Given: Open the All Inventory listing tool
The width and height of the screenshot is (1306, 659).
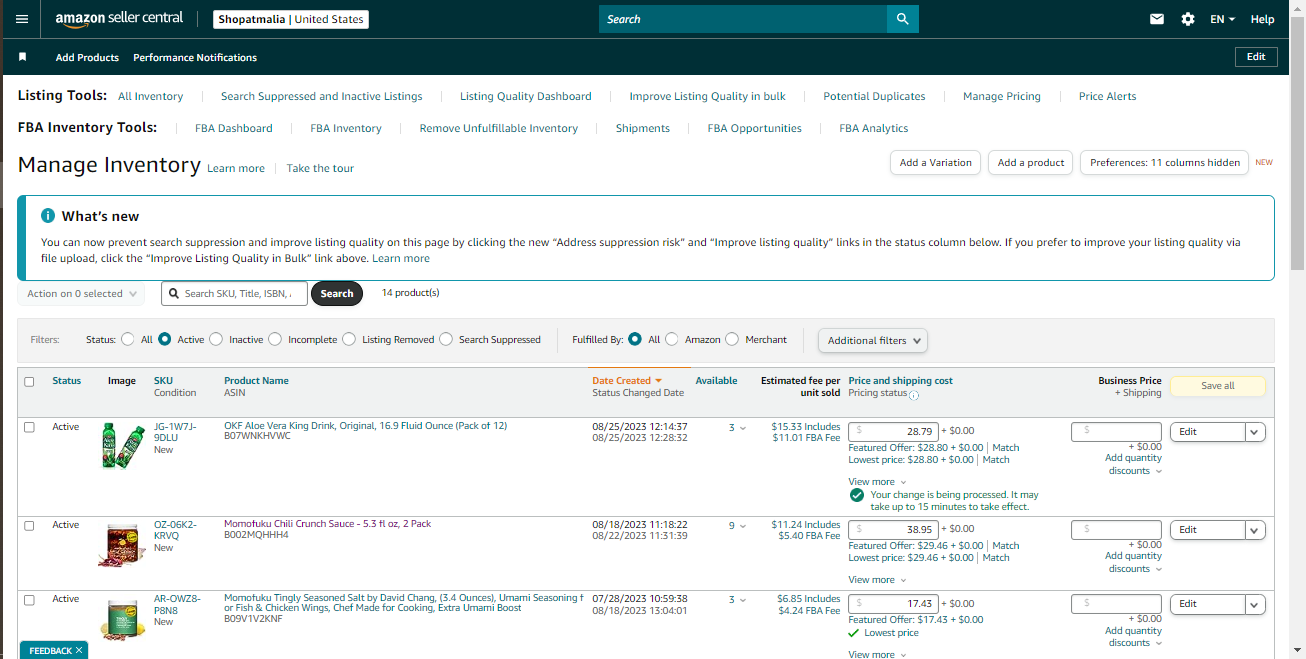Looking at the screenshot, I should coord(150,96).
